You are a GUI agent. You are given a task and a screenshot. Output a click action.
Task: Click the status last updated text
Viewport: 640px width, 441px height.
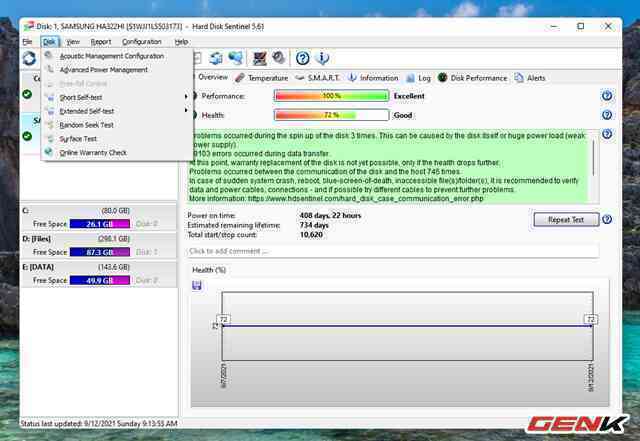pos(99,423)
